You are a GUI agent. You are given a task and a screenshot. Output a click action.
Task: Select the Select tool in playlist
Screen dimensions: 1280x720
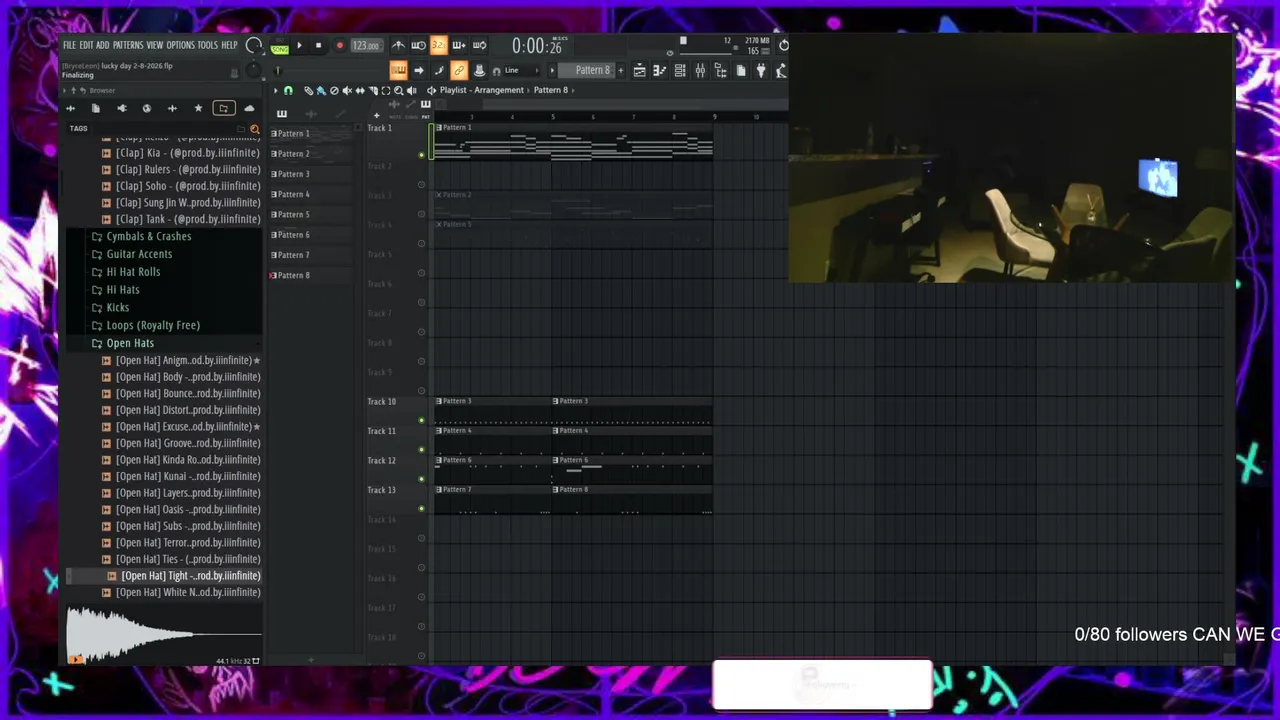coord(386,90)
